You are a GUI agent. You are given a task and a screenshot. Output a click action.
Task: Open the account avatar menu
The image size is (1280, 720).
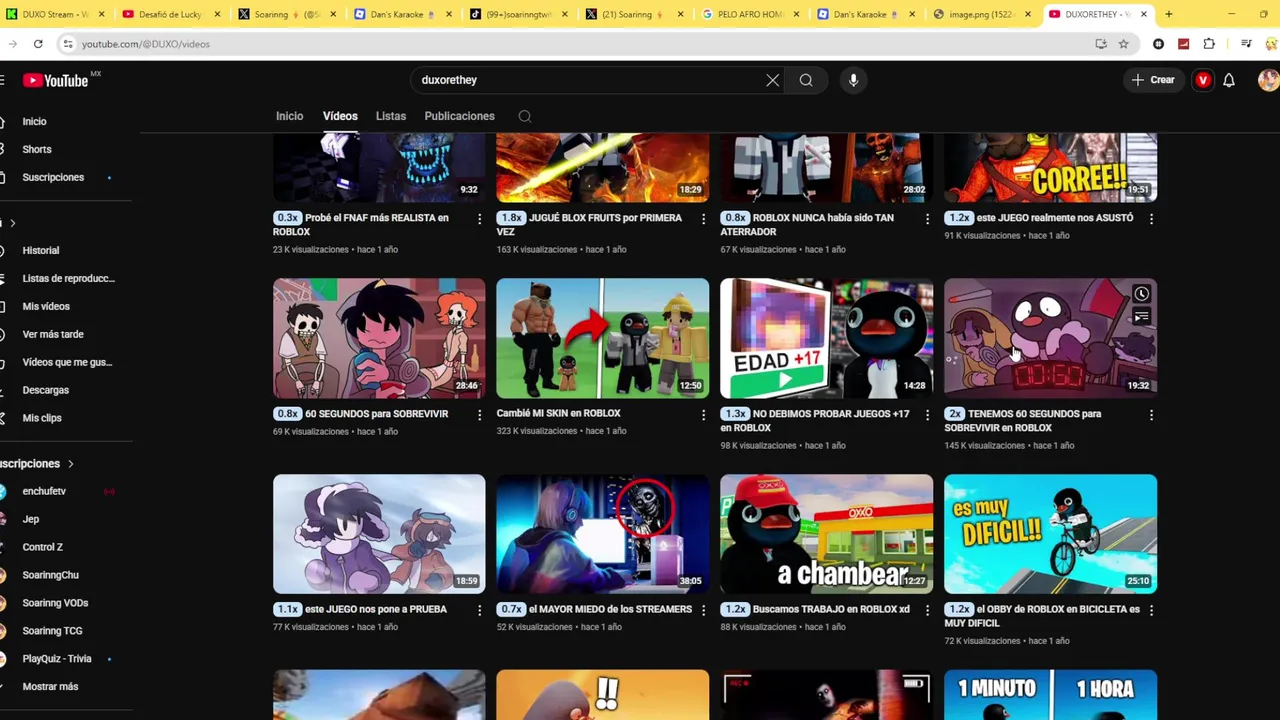click(x=1268, y=80)
